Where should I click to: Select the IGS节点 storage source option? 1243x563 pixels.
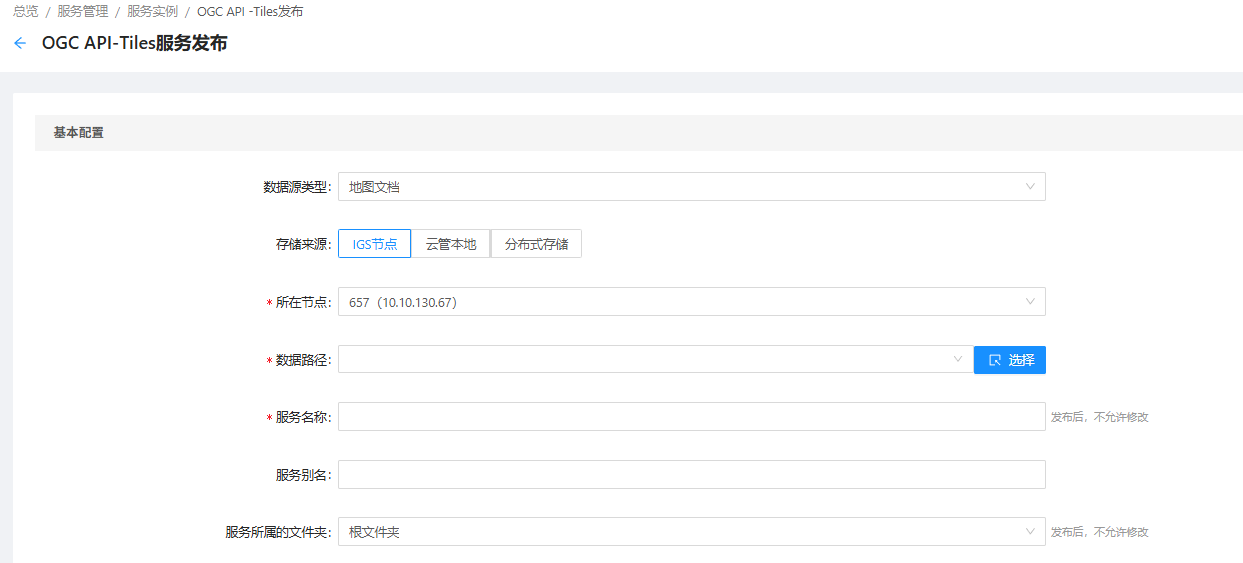point(374,244)
